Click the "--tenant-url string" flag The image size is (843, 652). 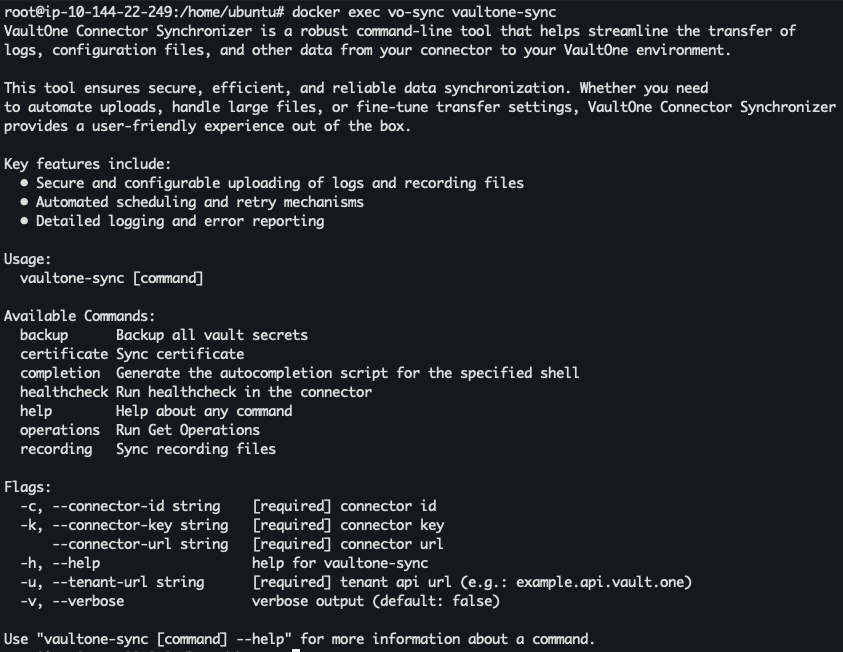tap(128, 582)
